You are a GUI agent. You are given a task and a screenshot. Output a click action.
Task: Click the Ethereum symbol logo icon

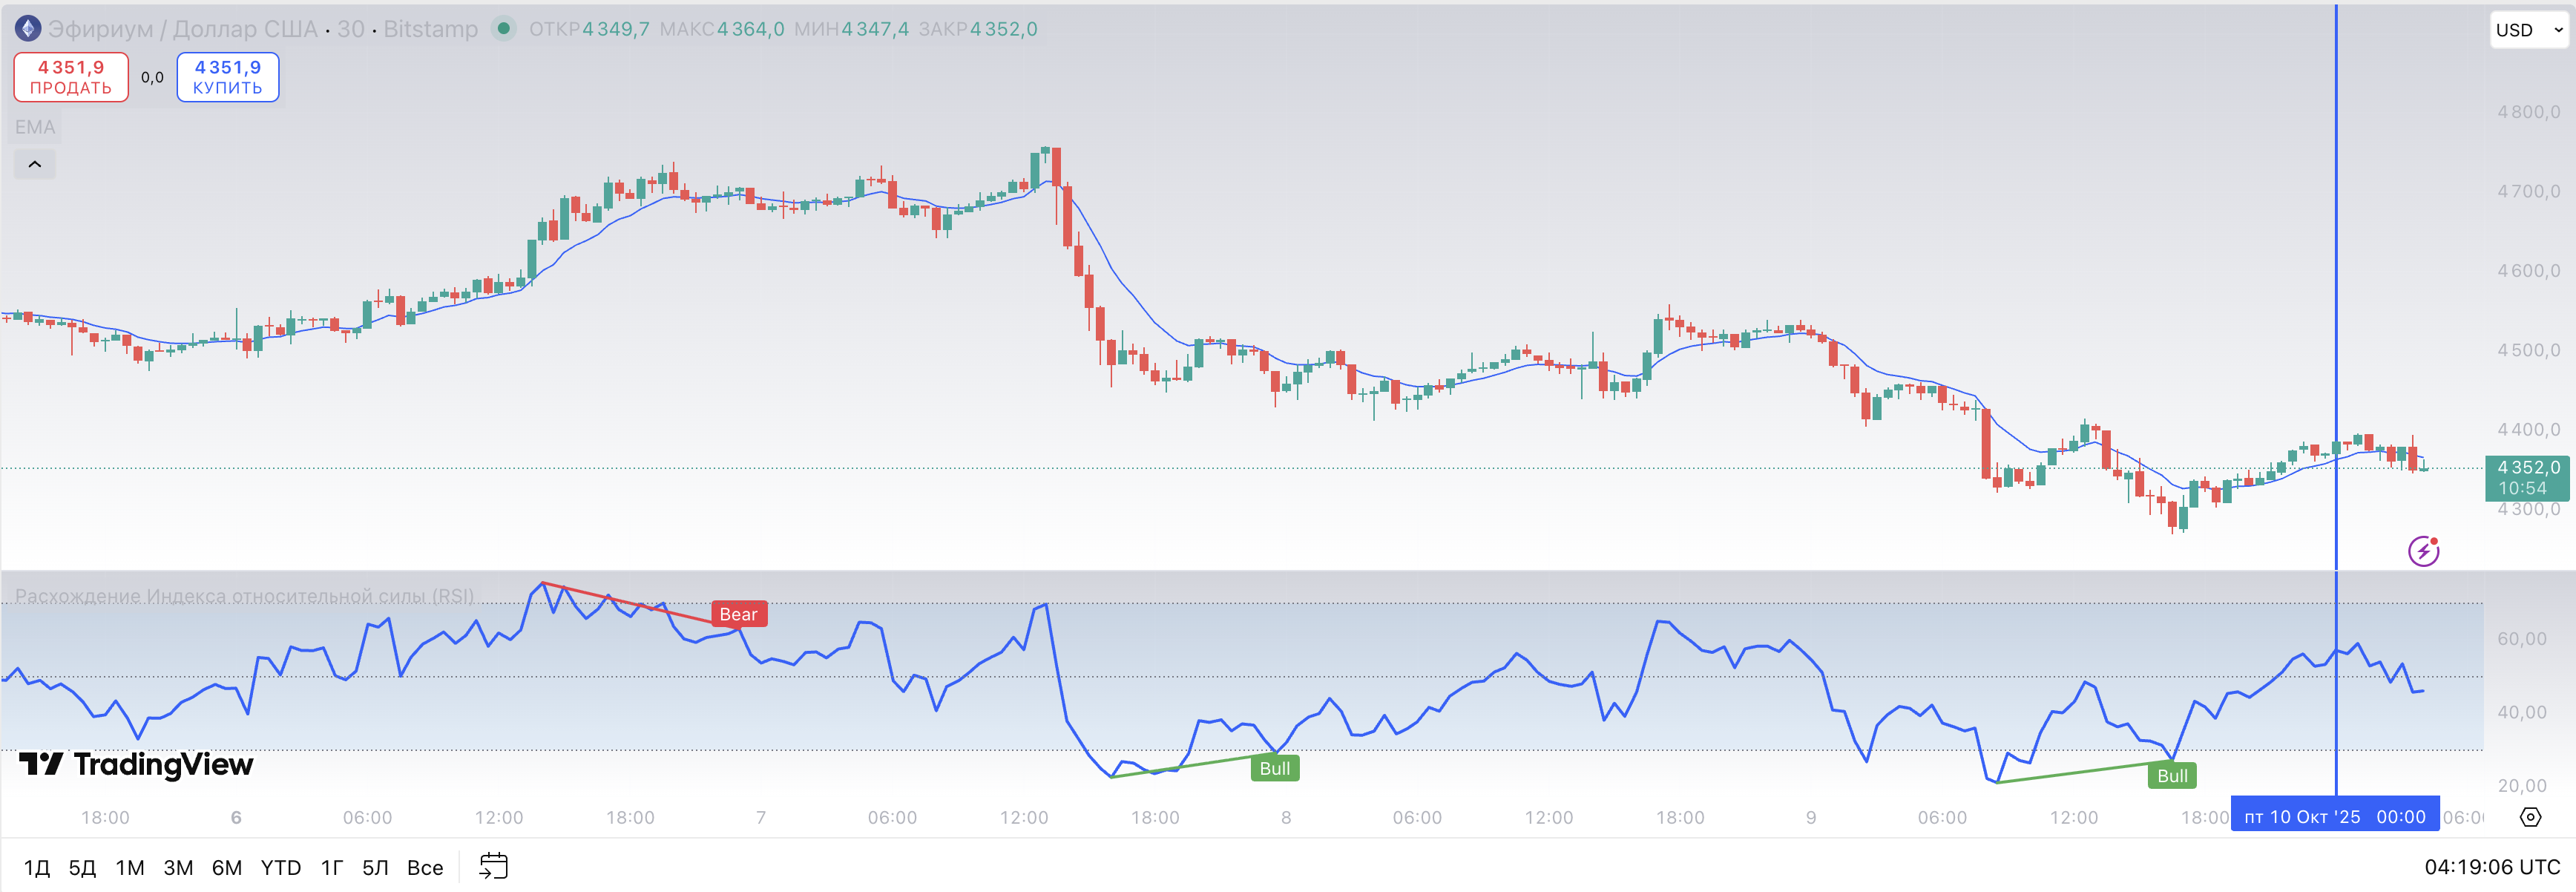coord(28,29)
